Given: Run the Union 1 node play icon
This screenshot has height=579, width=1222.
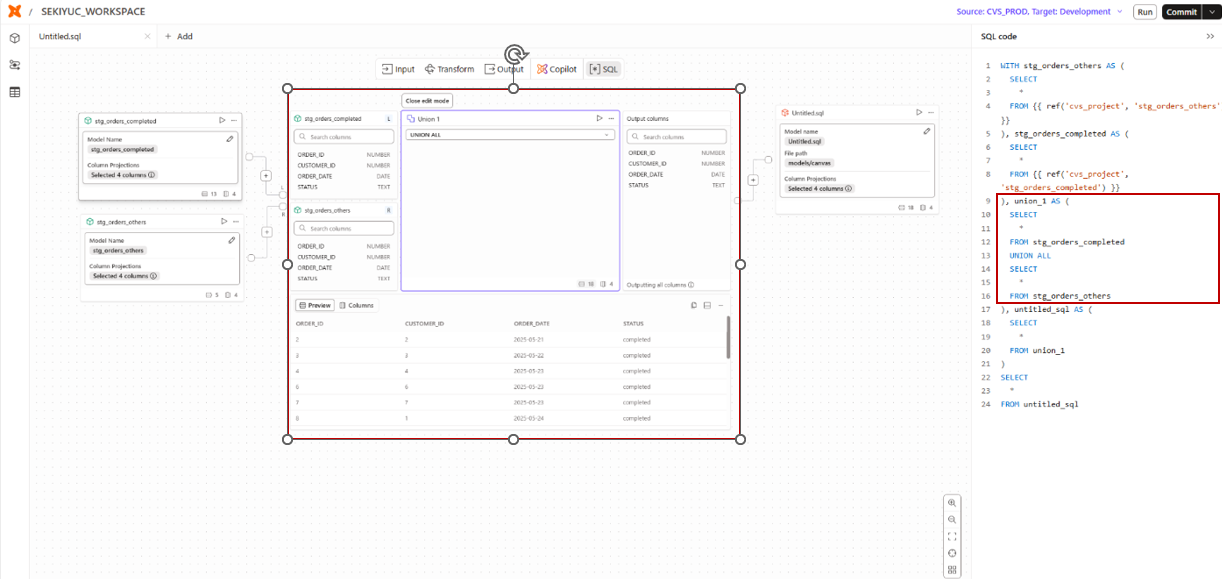Looking at the screenshot, I should coord(598,118).
